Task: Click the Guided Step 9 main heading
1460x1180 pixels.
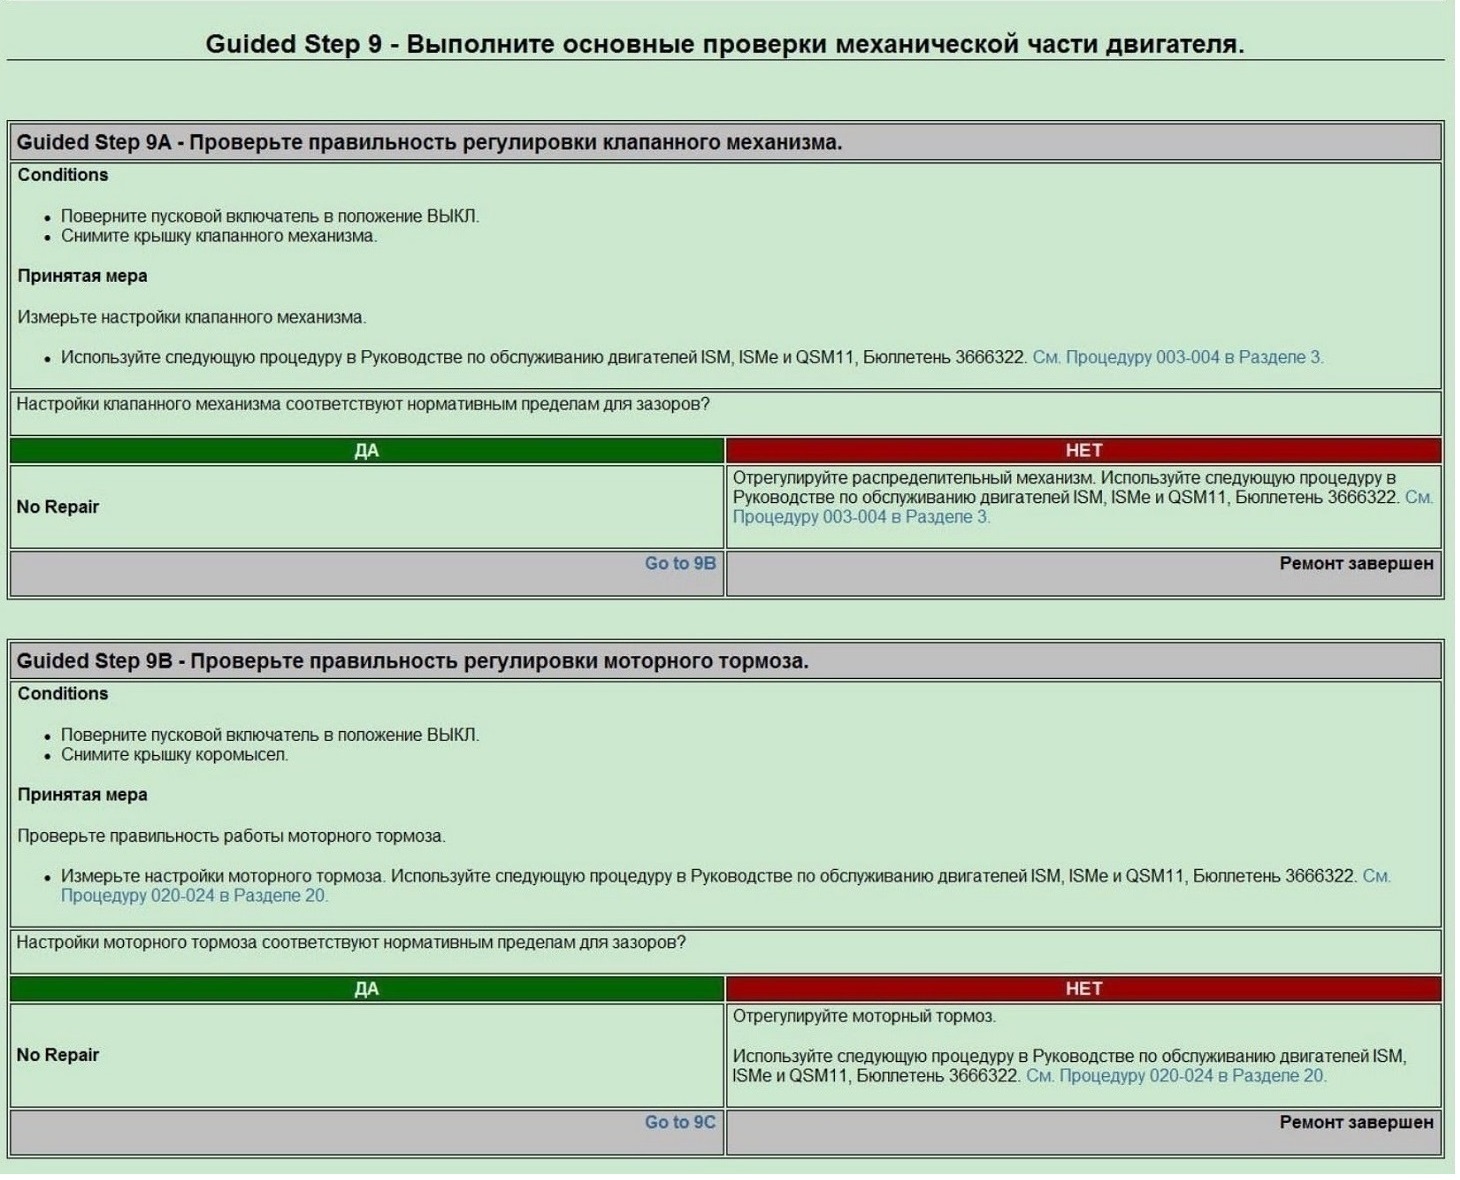Action: 725,44
